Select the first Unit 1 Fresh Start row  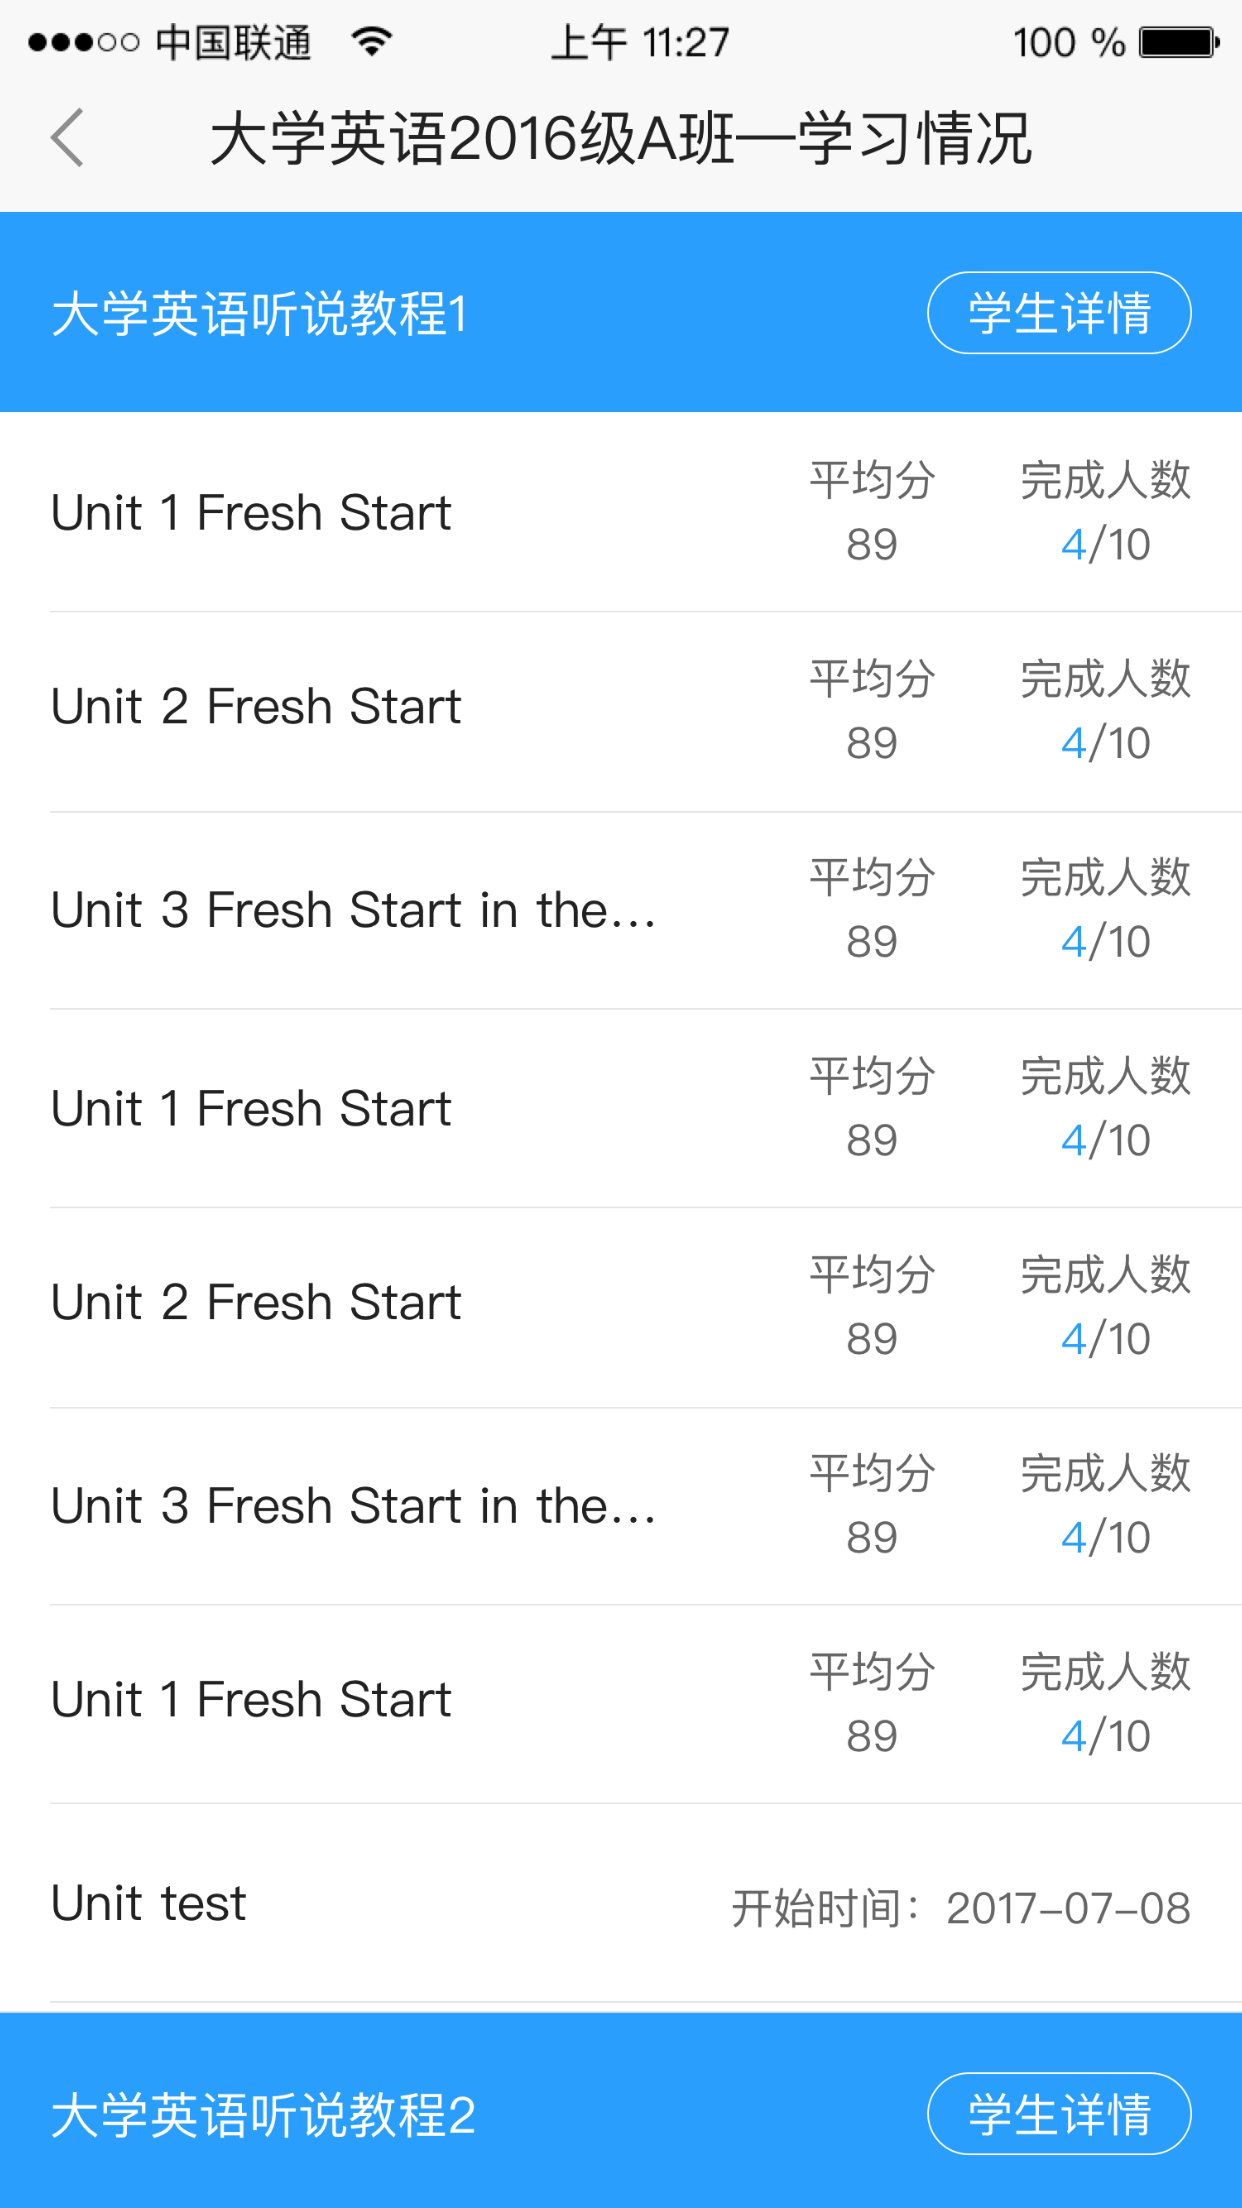click(x=251, y=511)
